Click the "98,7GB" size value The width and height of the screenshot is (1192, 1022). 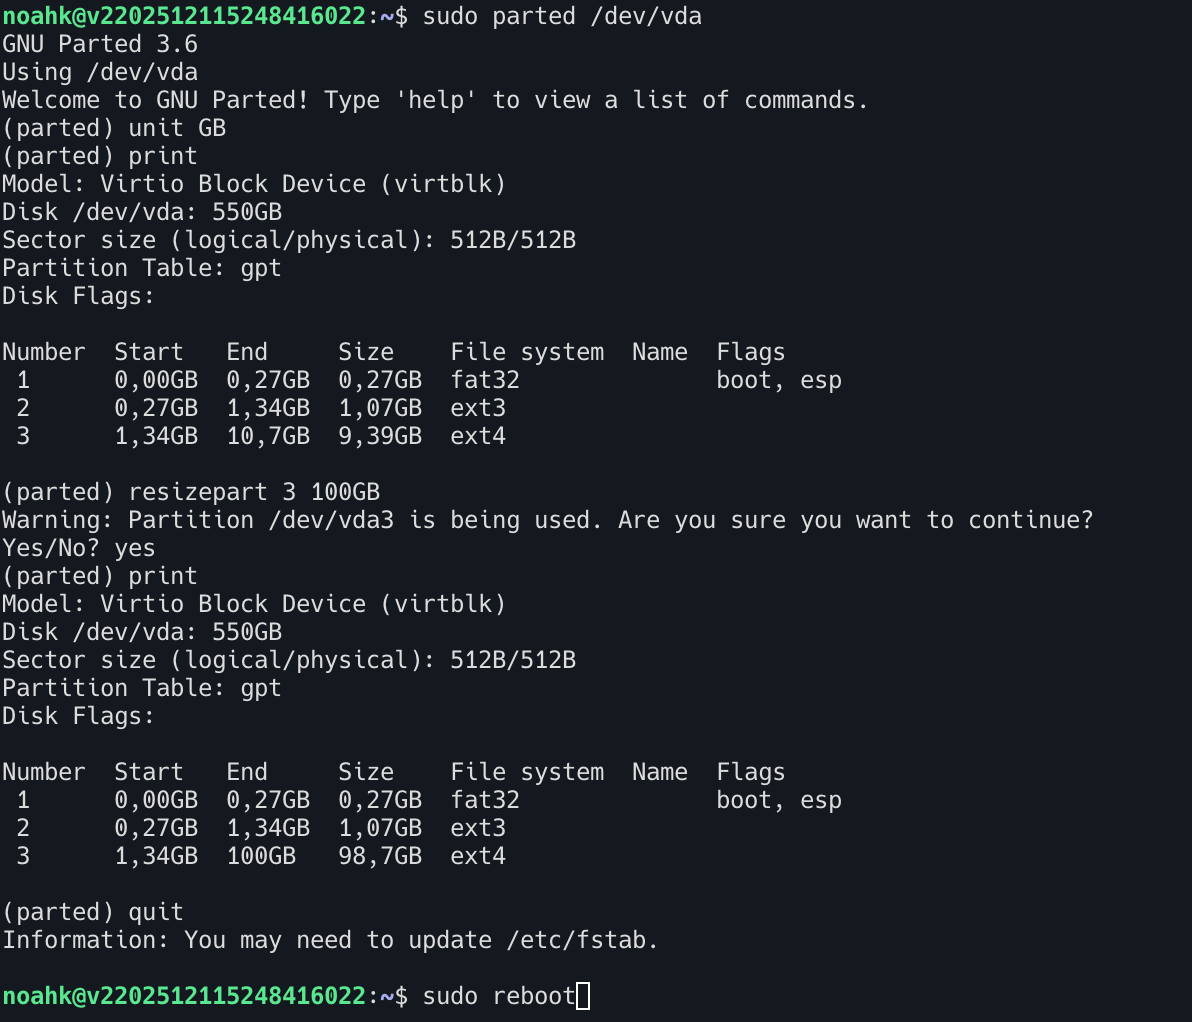tap(380, 856)
